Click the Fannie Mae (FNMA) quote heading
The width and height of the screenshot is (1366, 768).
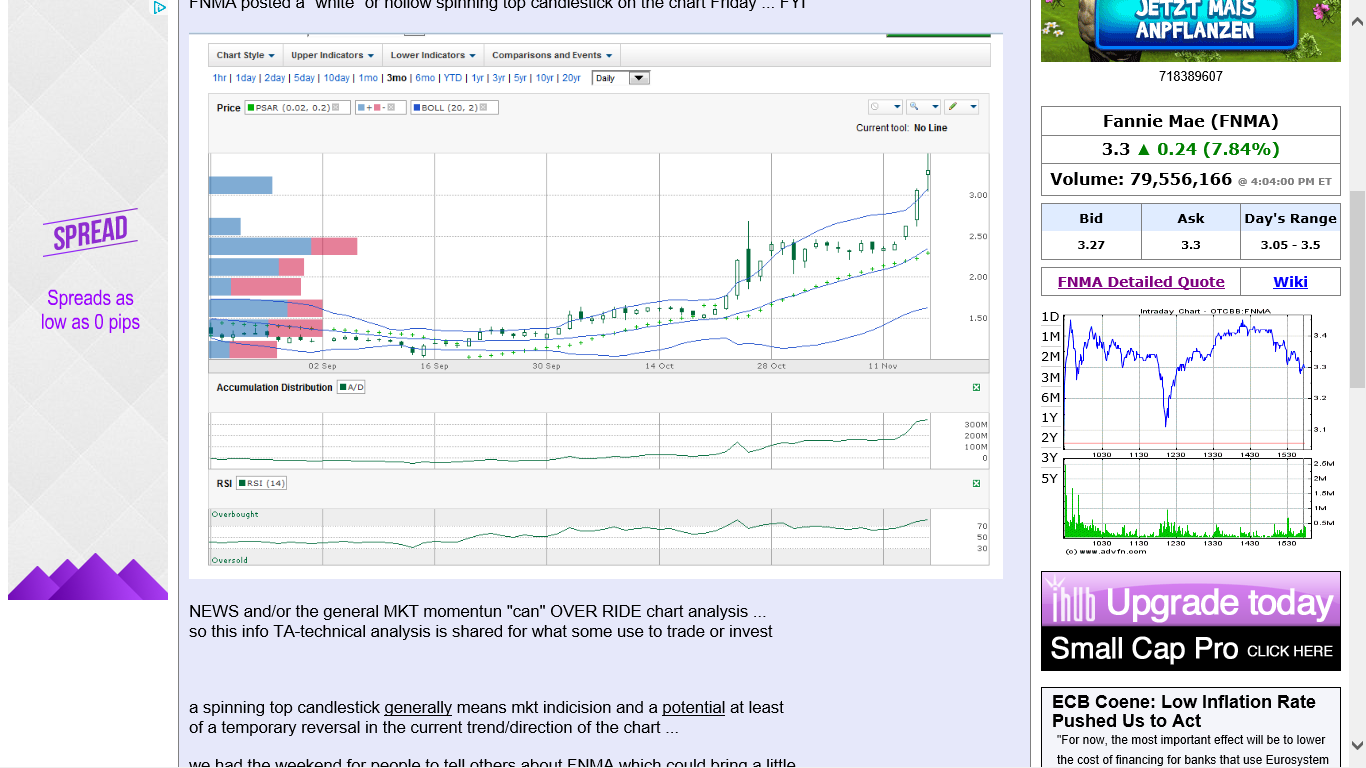coord(1191,121)
